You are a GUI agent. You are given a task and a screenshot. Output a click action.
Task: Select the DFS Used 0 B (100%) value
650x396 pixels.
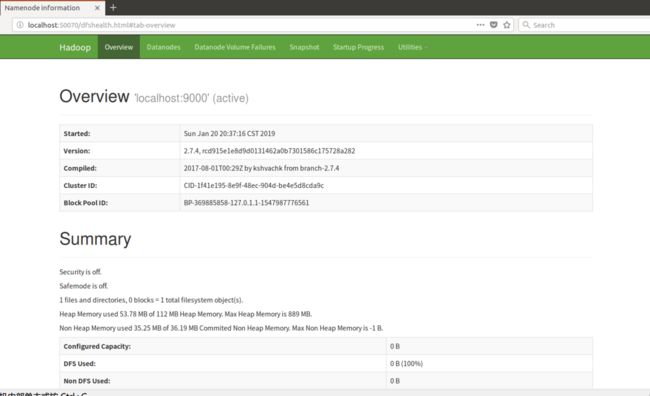click(x=406, y=364)
